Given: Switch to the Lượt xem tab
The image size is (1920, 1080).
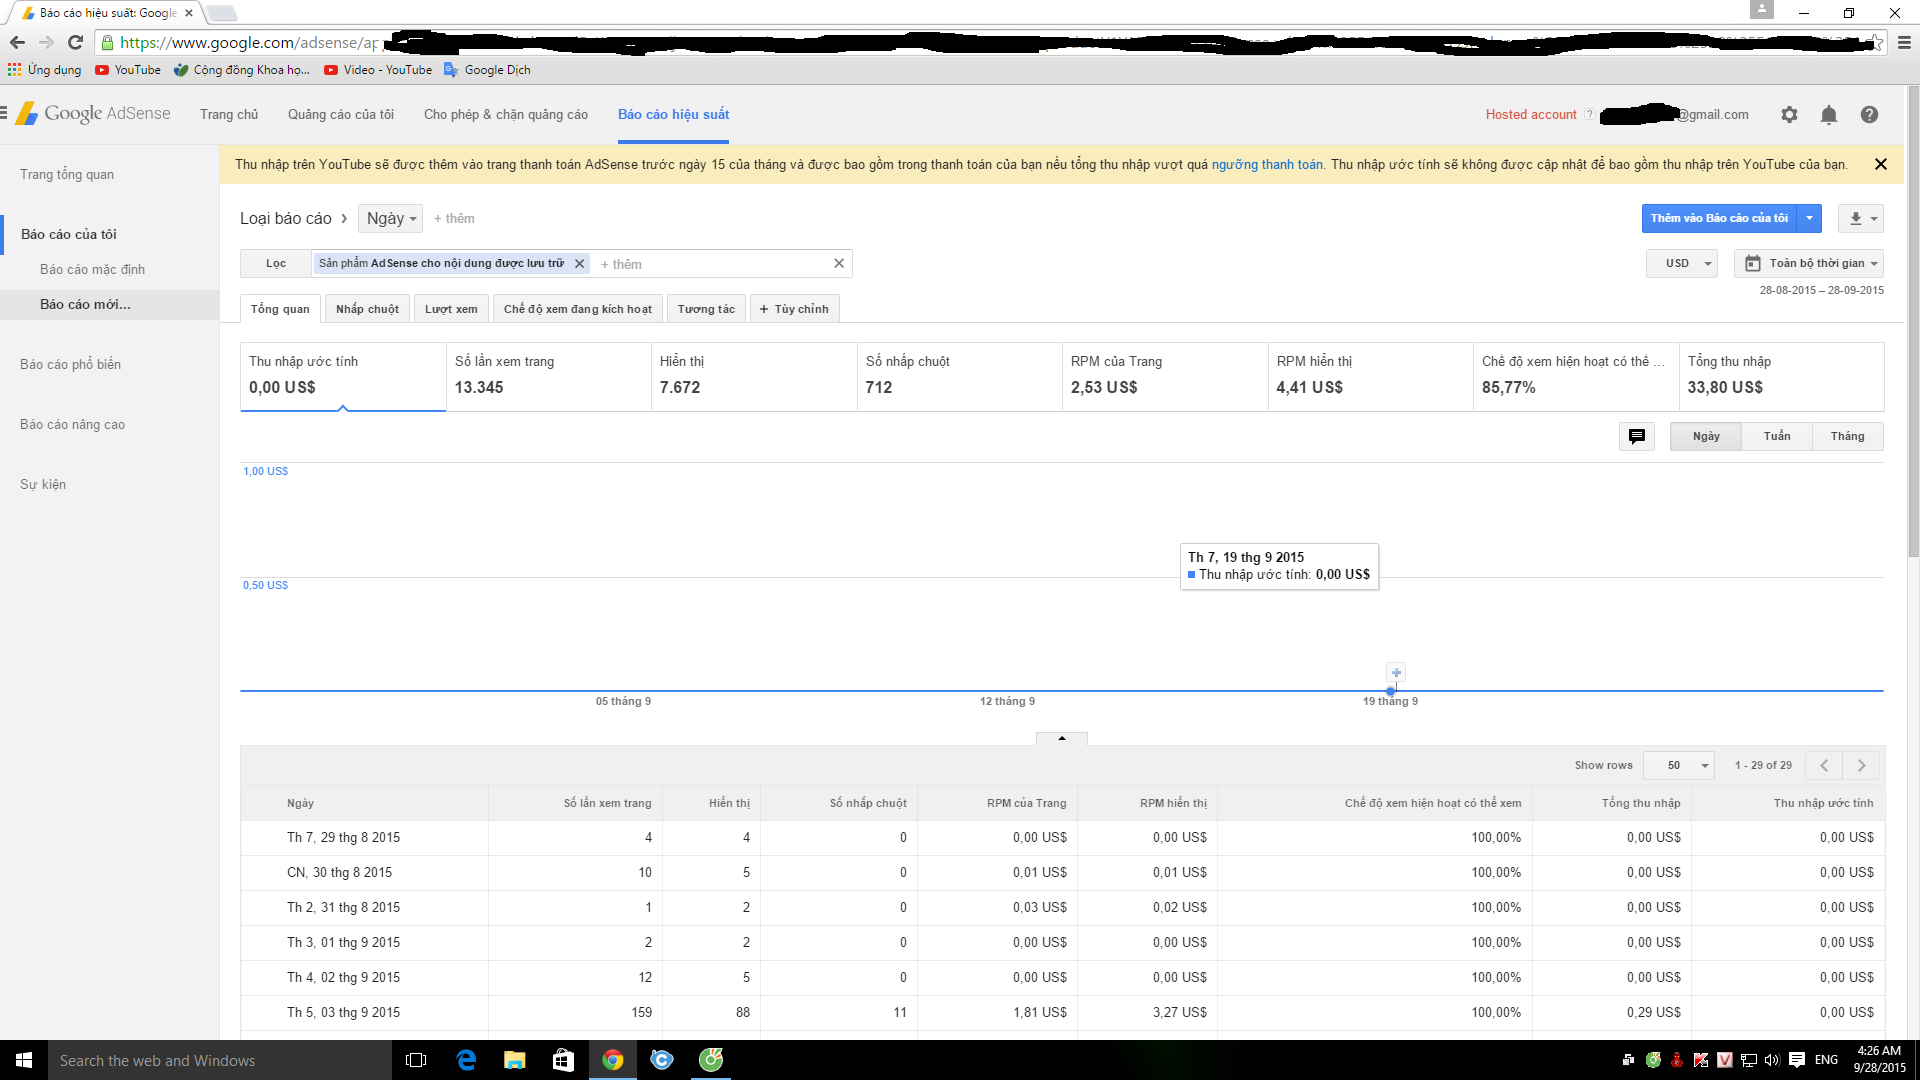Looking at the screenshot, I should (x=451, y=309).
